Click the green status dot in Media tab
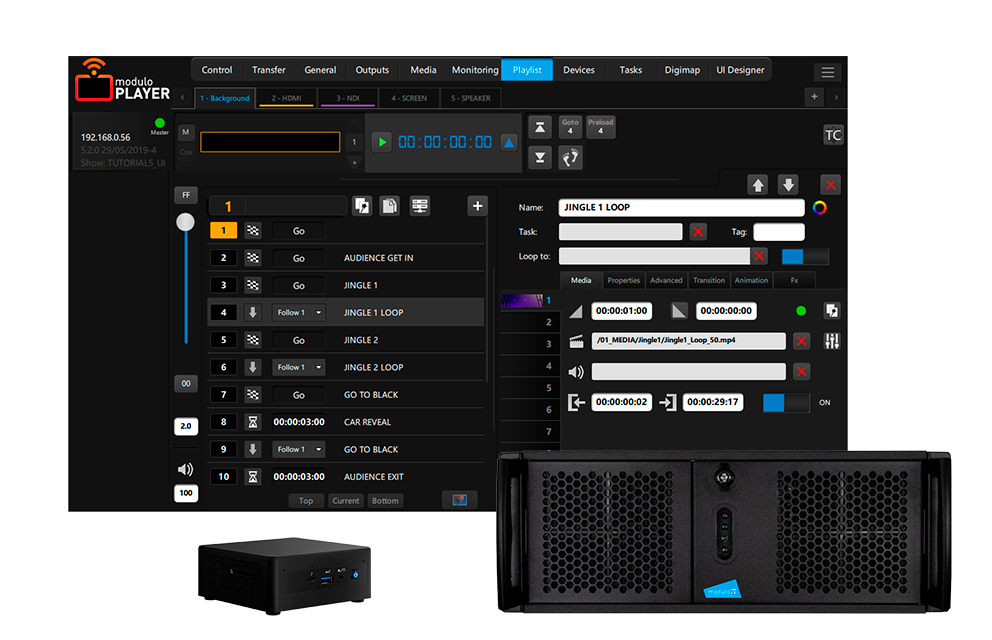 (801, 311)
